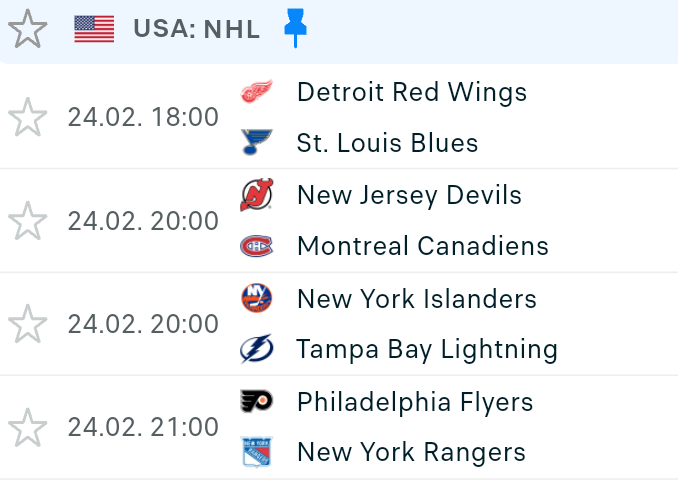Click the Detroit Red Wings logo

[256, 93]
